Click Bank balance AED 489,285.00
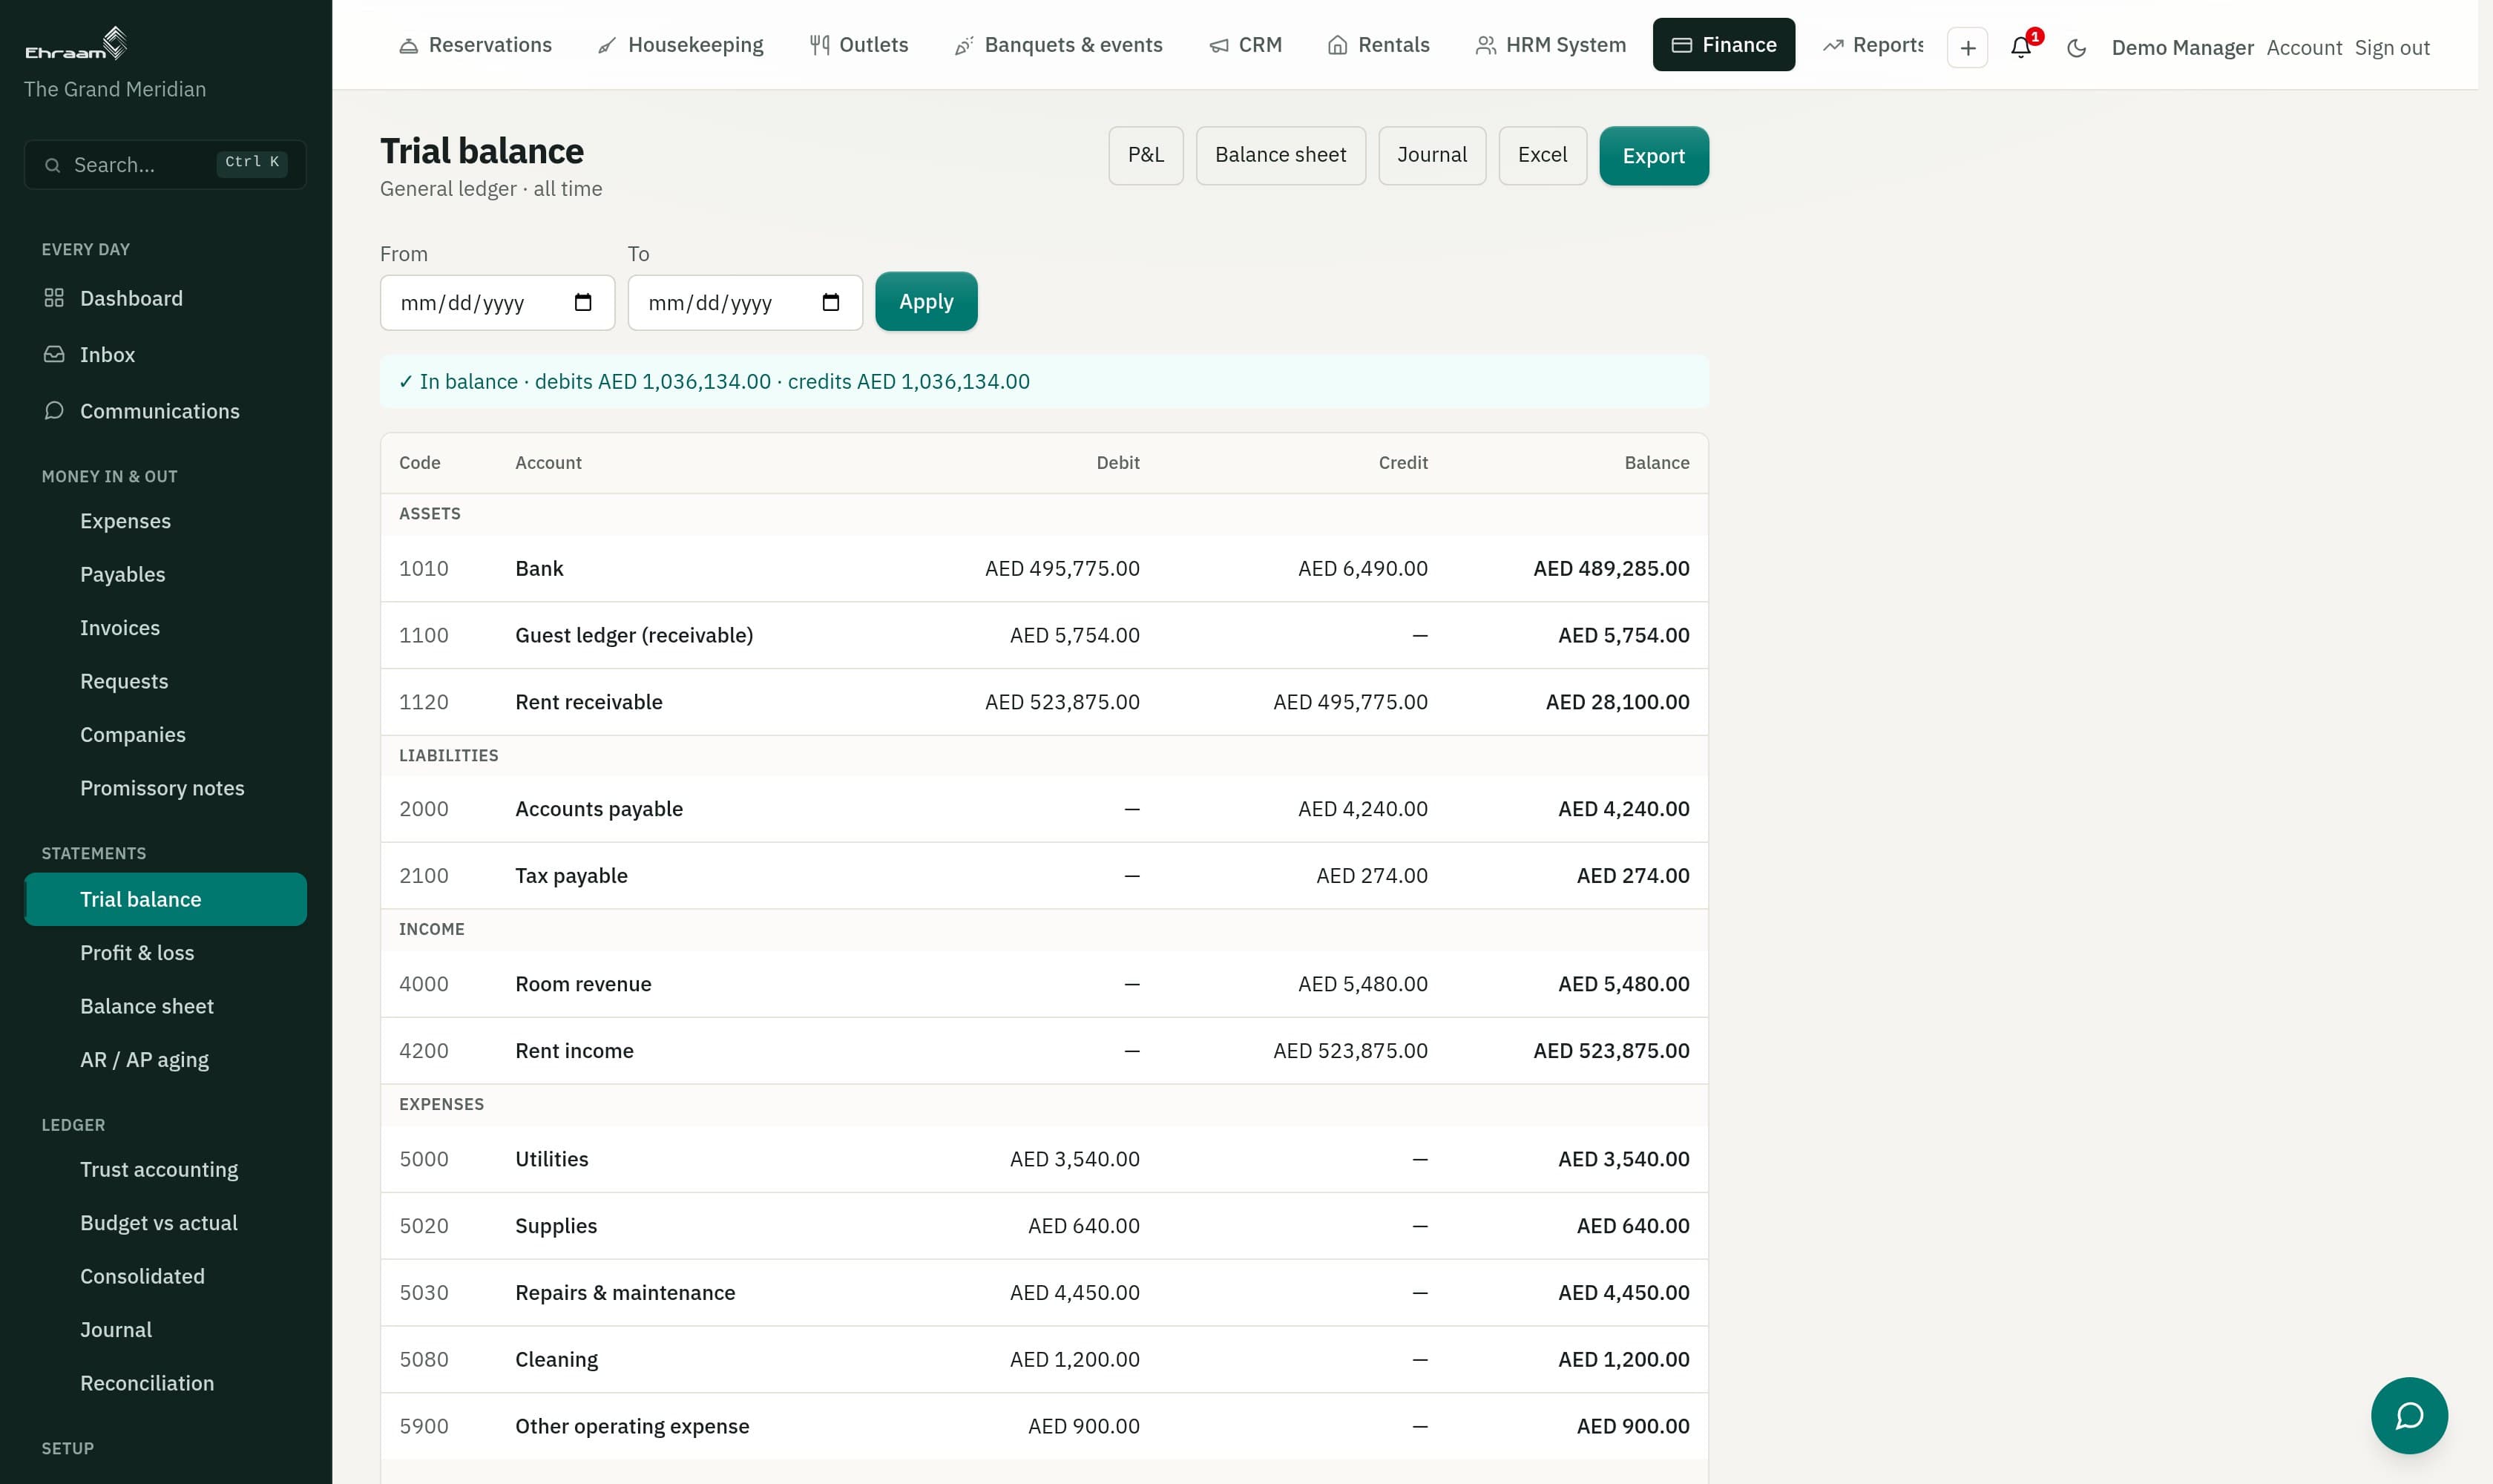The width and height of the screenshot is (2493, 1484). [1611, 568]
